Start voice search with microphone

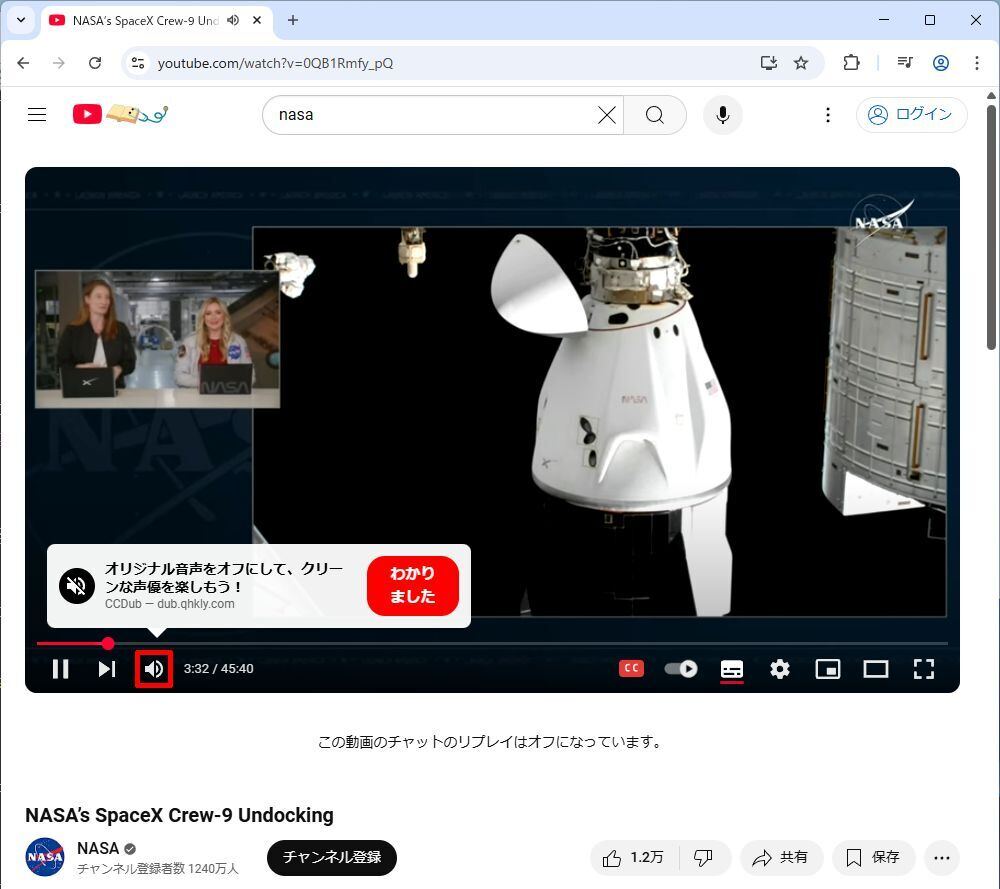pyautogui.click(x=723, y=115)
